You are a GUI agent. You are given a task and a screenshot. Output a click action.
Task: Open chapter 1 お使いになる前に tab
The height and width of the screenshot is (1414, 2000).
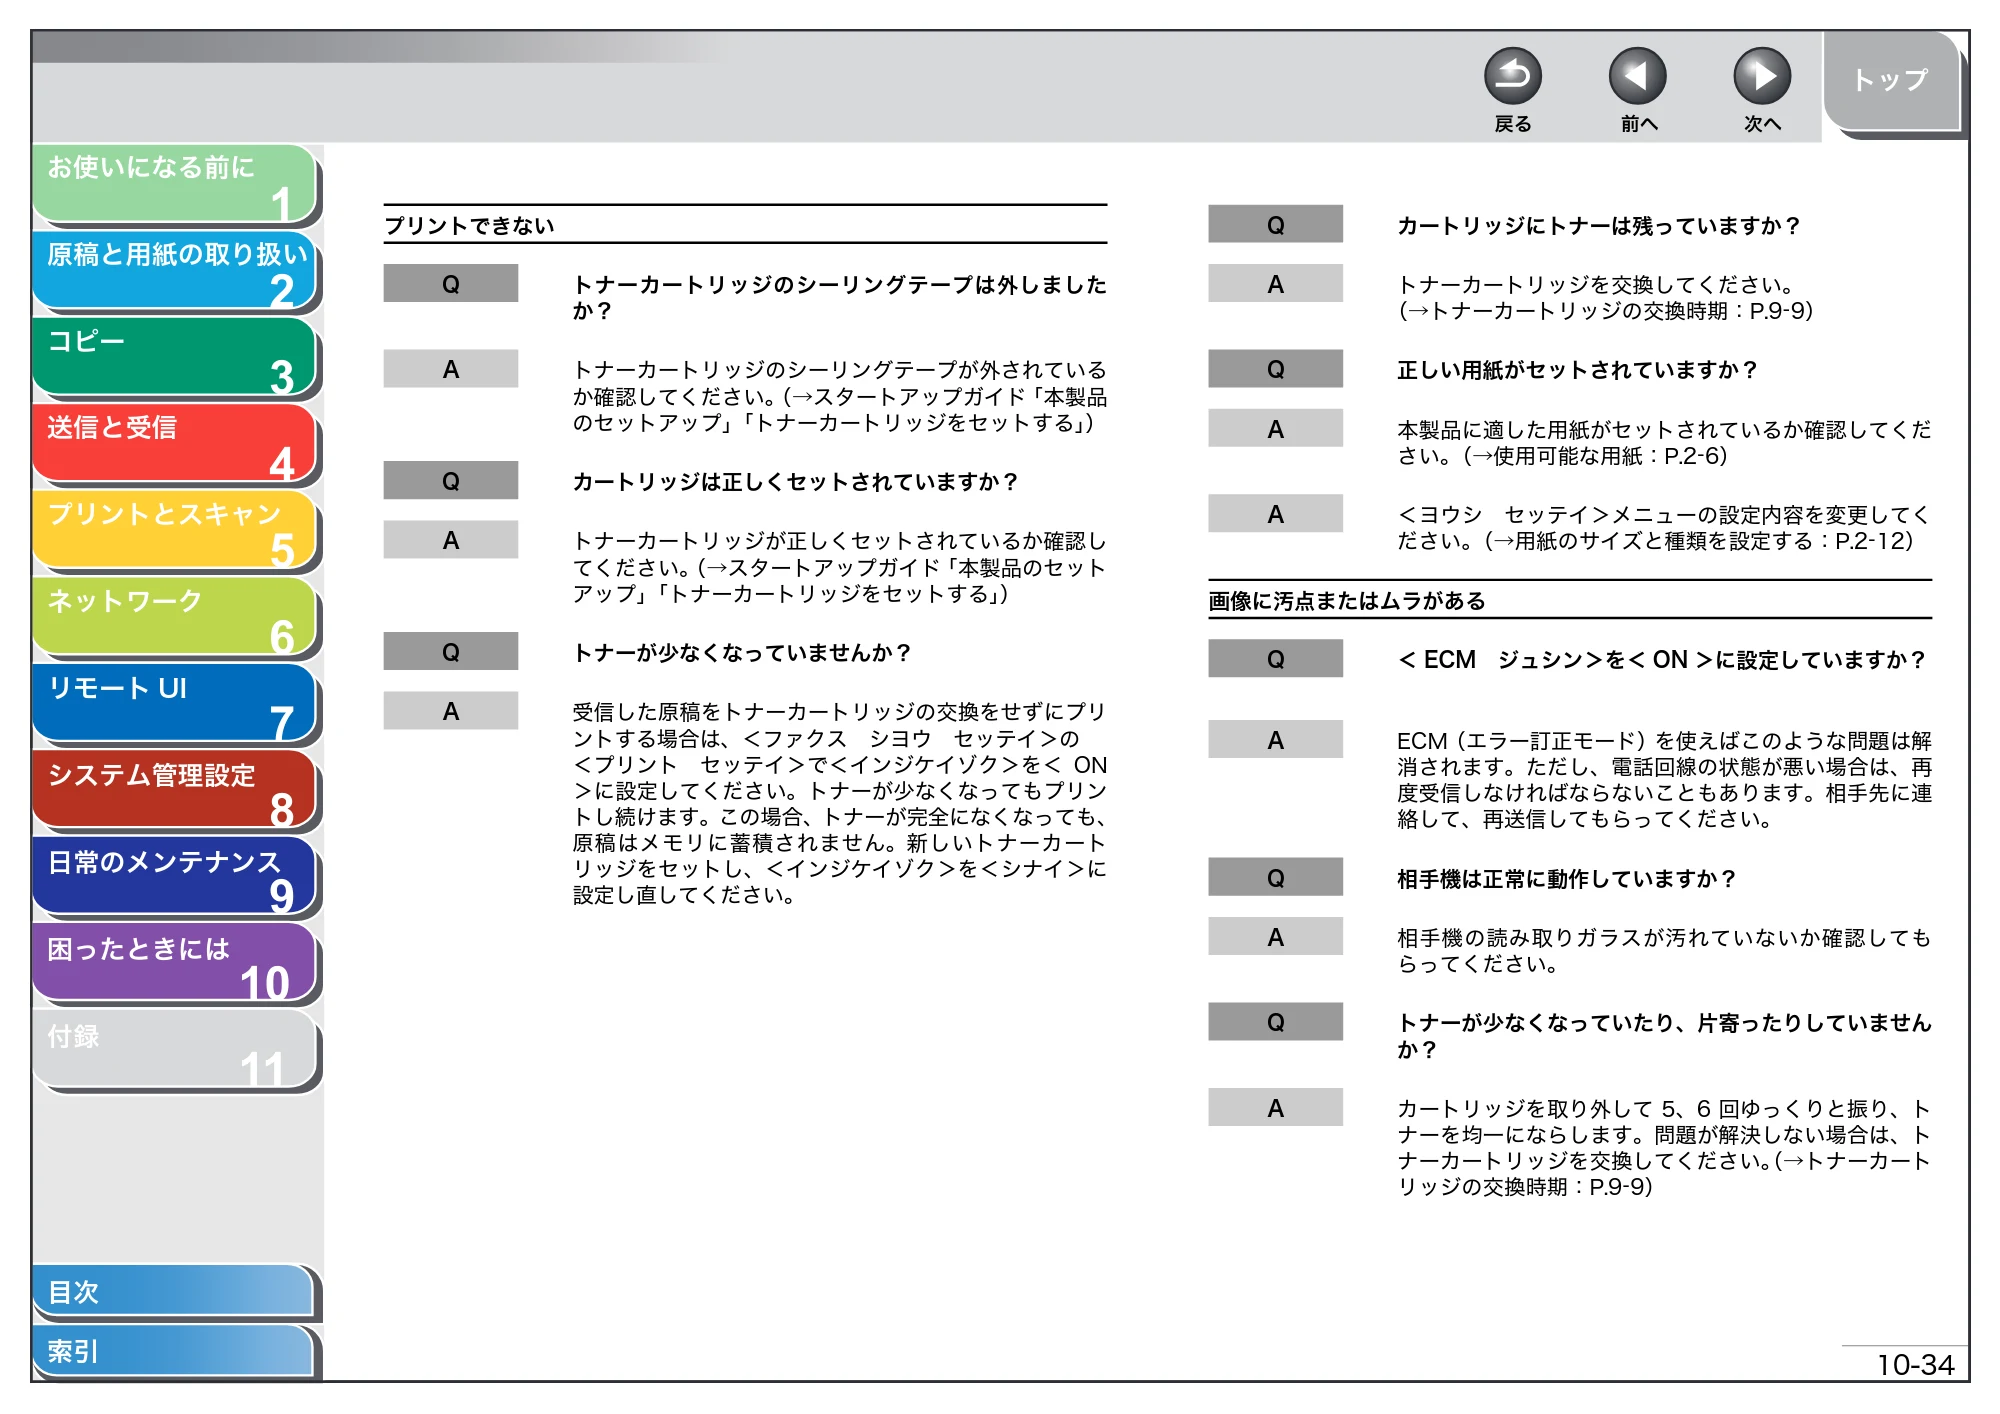tap(174, 184)
